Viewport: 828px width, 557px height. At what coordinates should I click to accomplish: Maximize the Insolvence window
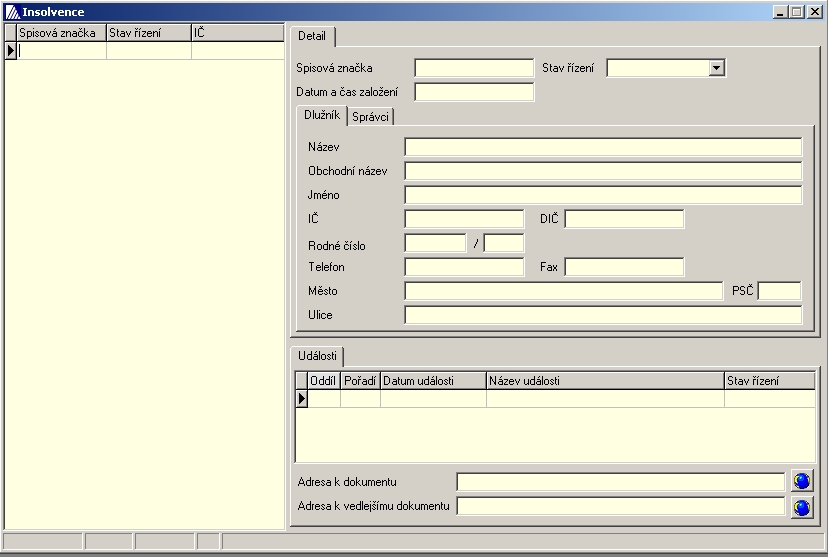[797, 12]
